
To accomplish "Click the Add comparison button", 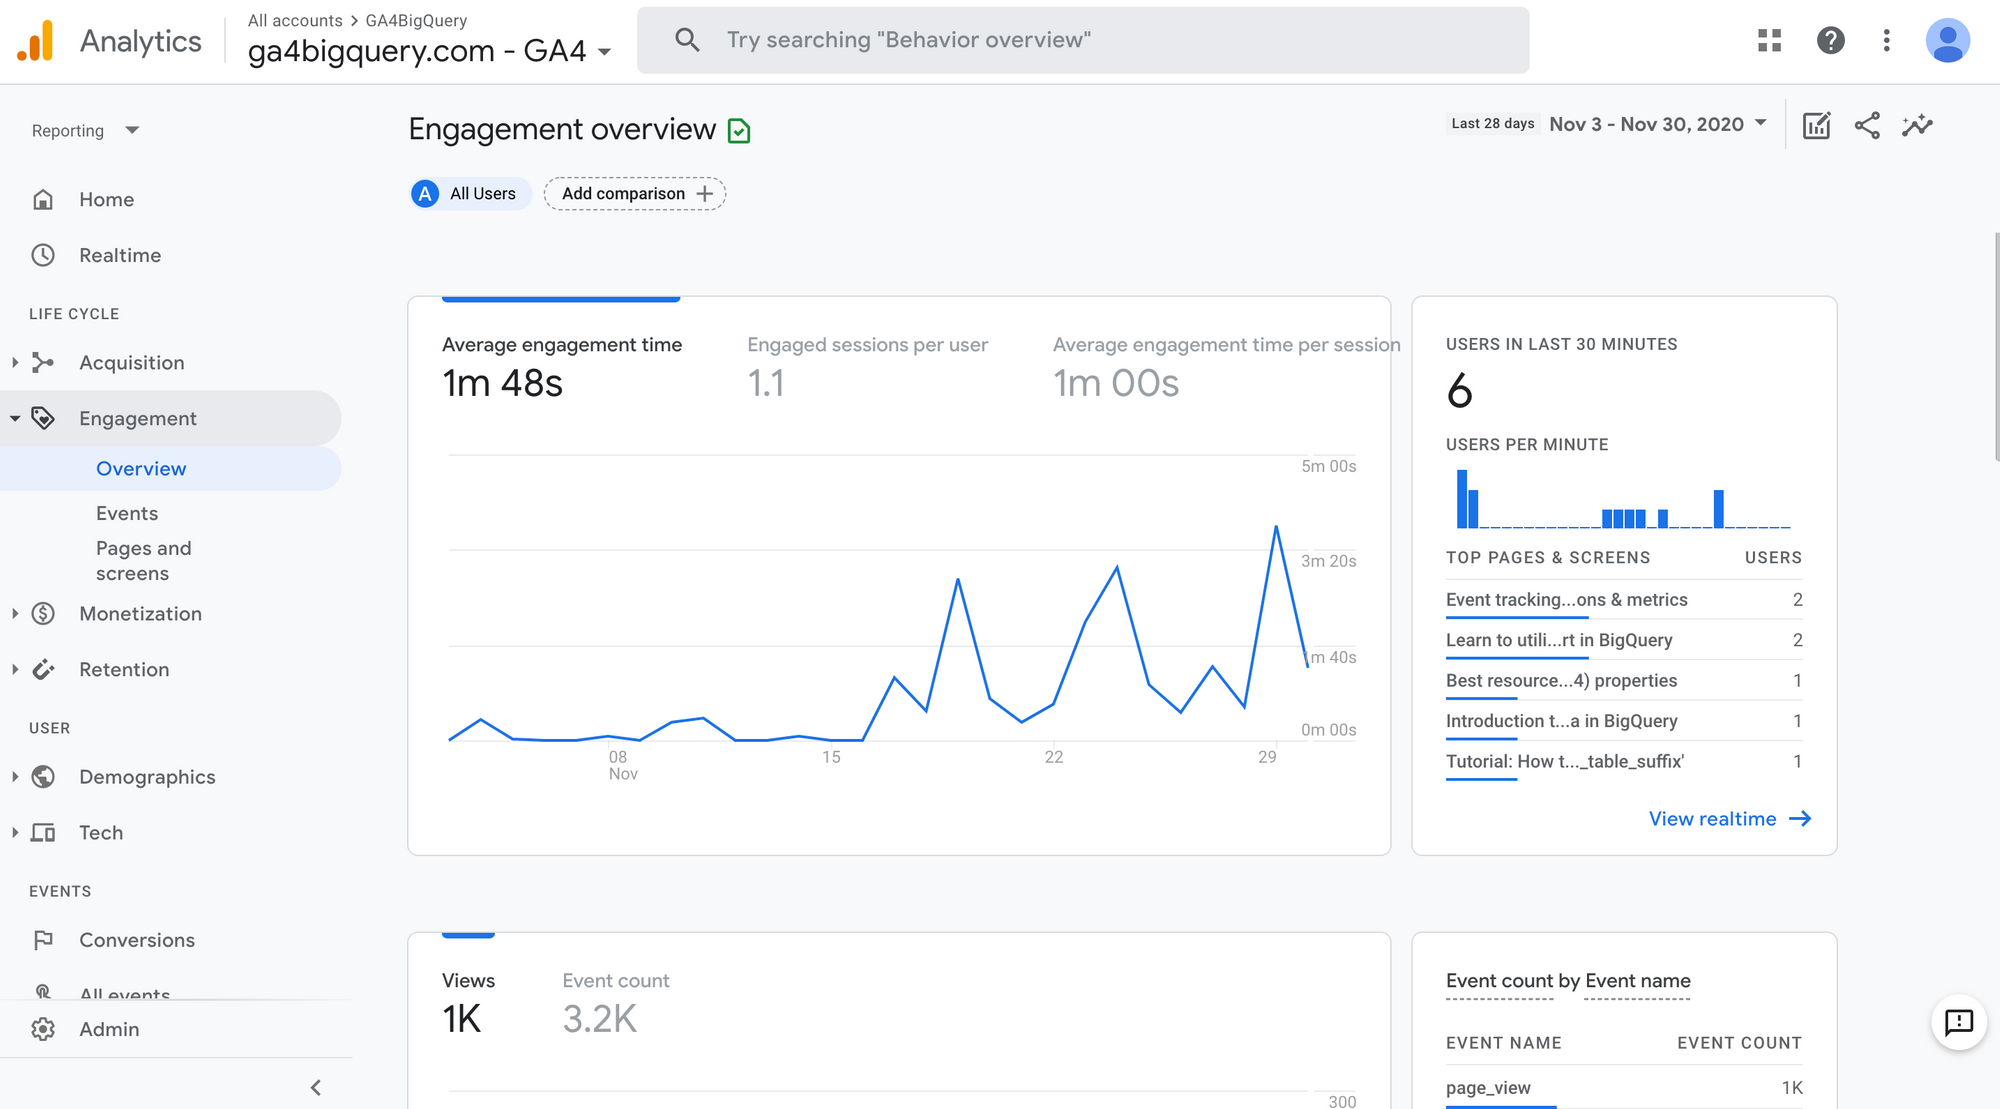I will [x=635, y=194].
